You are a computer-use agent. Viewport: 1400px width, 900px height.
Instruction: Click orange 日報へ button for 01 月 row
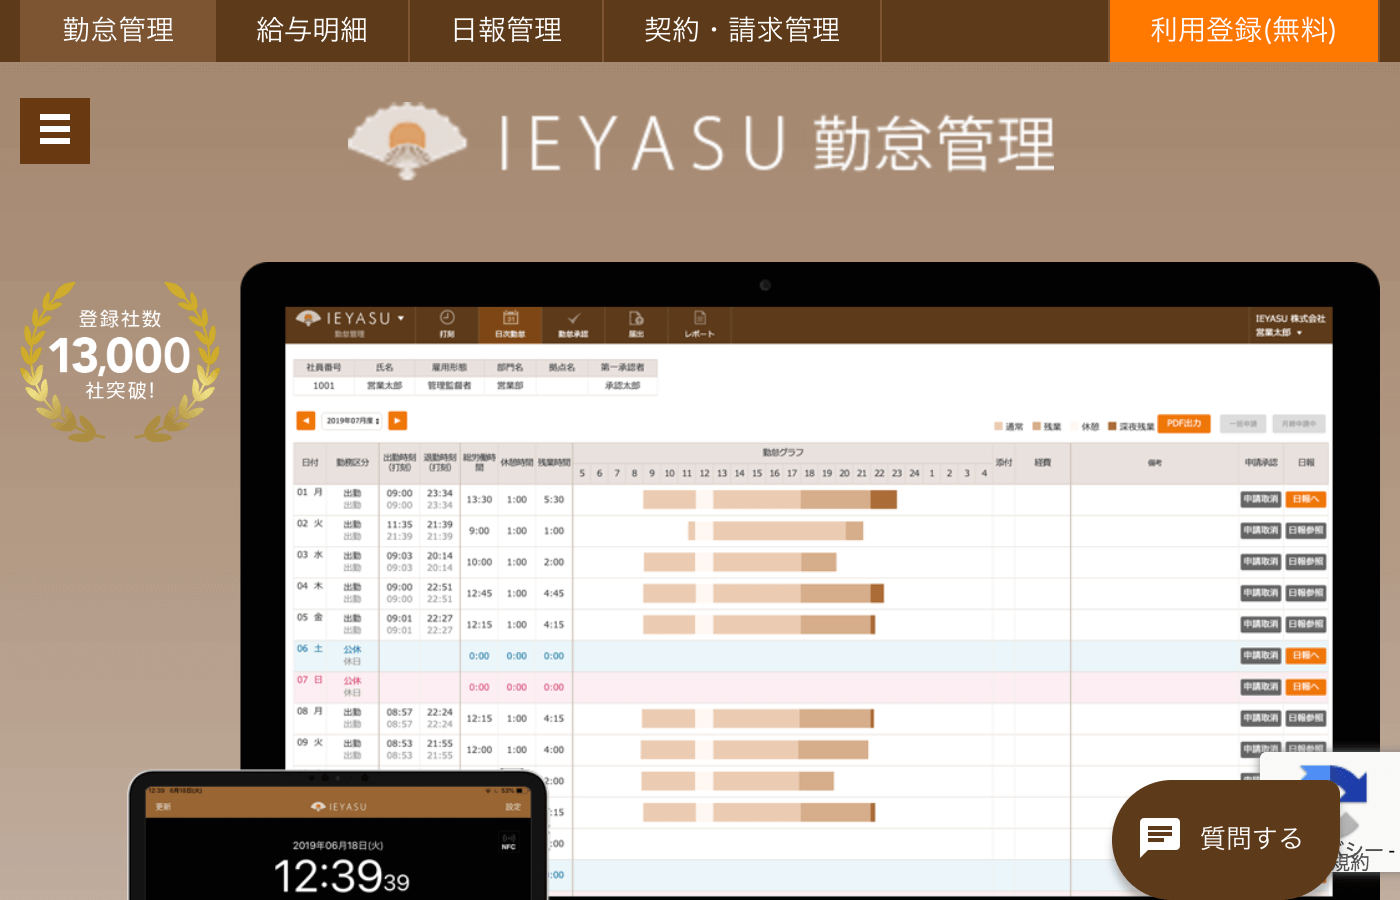click(1306, 499)
